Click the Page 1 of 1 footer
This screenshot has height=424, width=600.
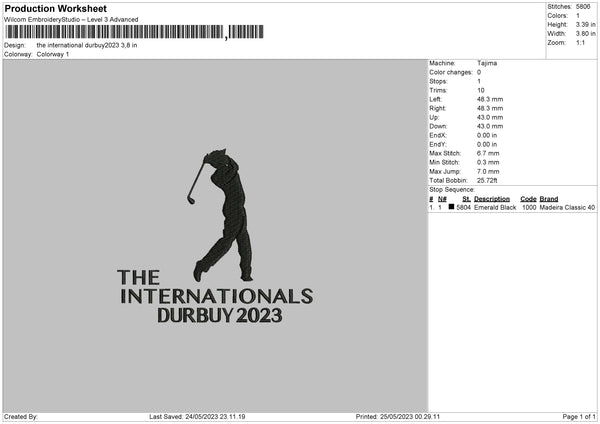(x=579, y=417)
